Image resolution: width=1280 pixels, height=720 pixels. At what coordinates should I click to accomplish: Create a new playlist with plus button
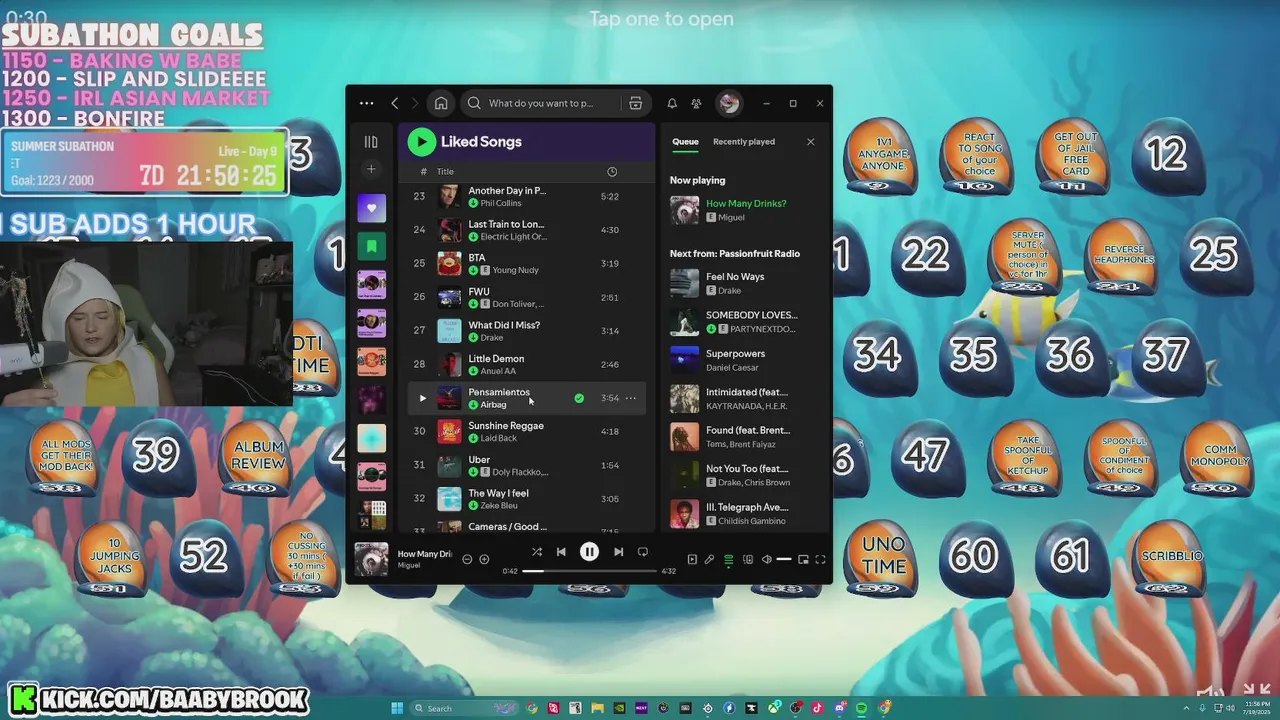371,169
